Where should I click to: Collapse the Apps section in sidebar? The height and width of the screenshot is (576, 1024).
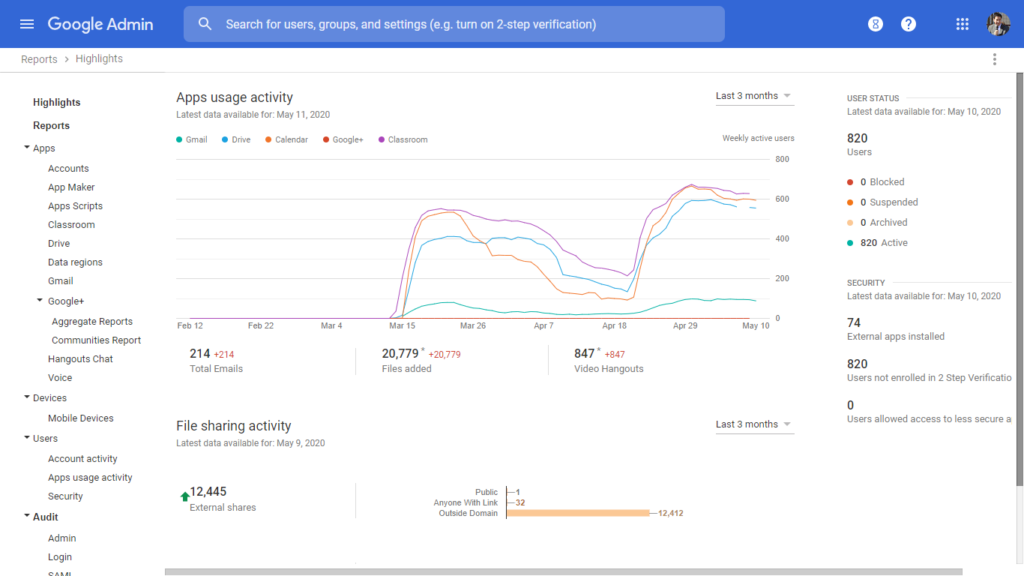27,148
